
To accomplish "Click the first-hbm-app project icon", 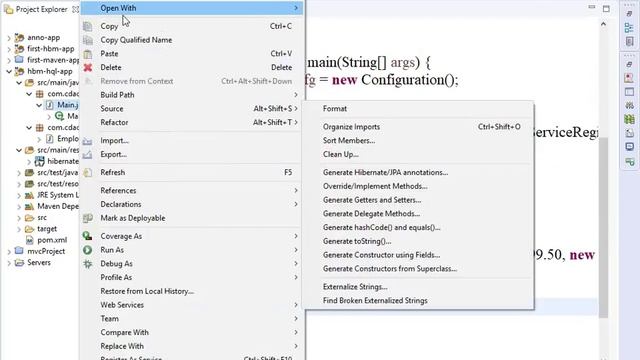I will pos(19,49).
